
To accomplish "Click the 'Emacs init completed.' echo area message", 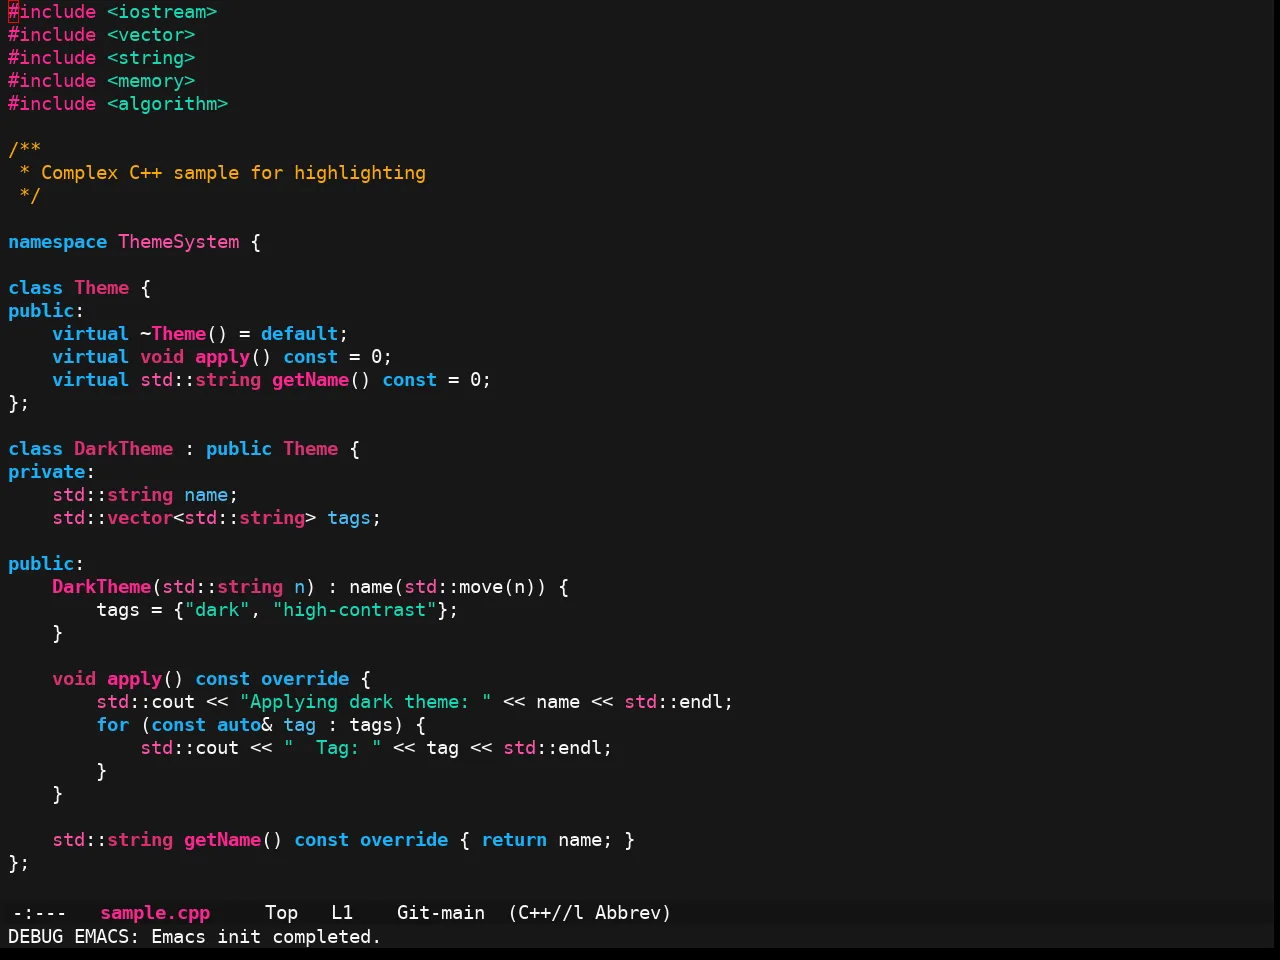I will (x=266, y=937).
